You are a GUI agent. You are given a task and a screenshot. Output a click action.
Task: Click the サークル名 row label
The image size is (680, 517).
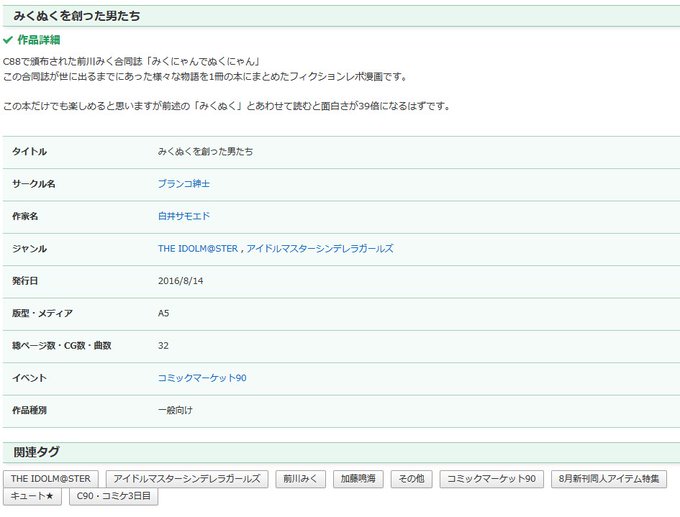(34, 184)
